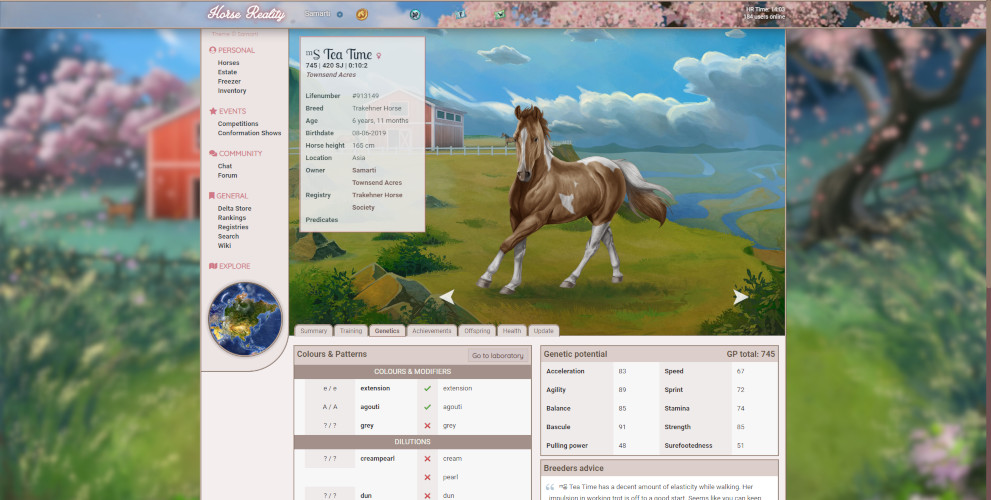Screen dimensions: 991x500
Task: Open the green envelope messages icon
Action: [x=500, y=14]
